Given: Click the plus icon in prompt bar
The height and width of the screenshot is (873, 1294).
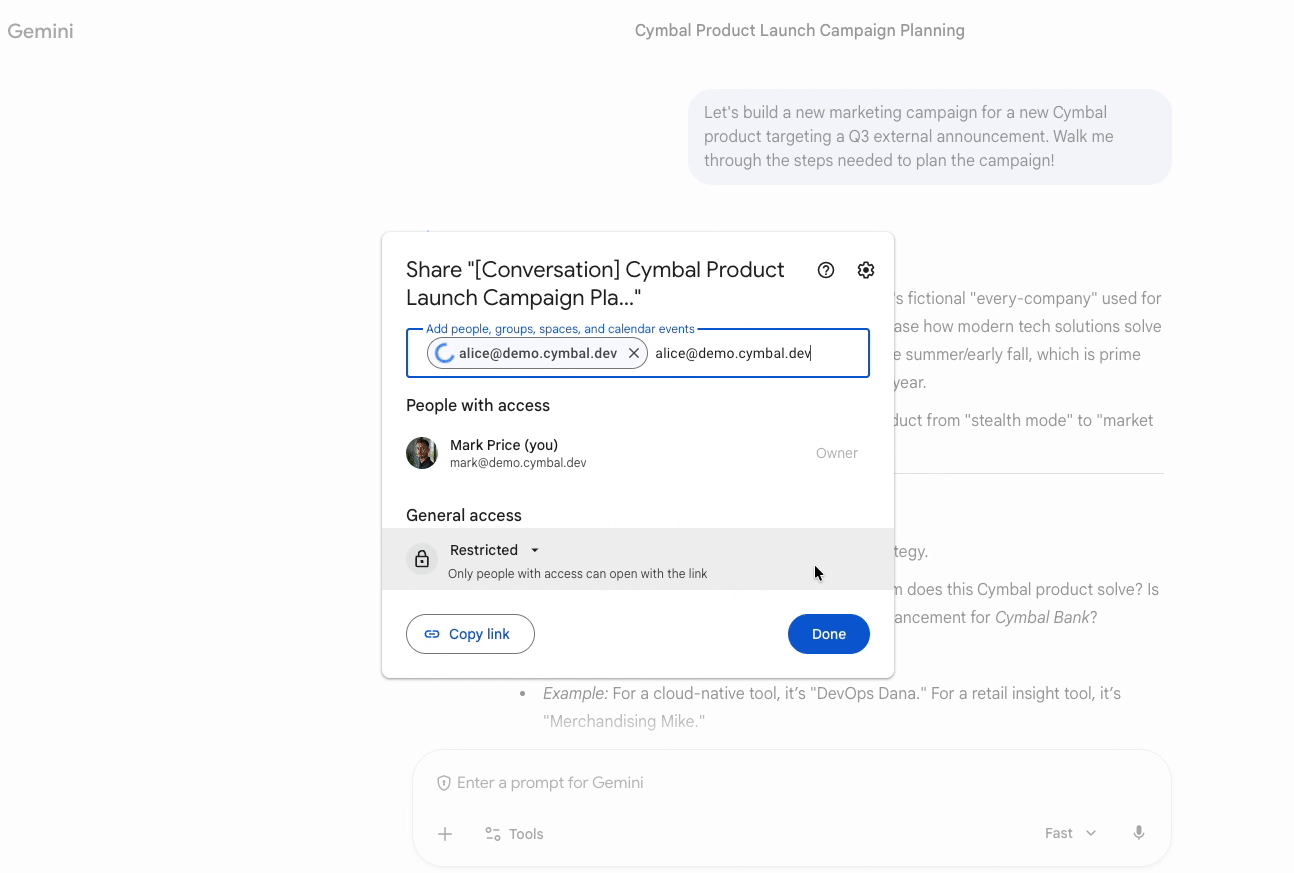Looking at the screenshot, I should point(445,834).
